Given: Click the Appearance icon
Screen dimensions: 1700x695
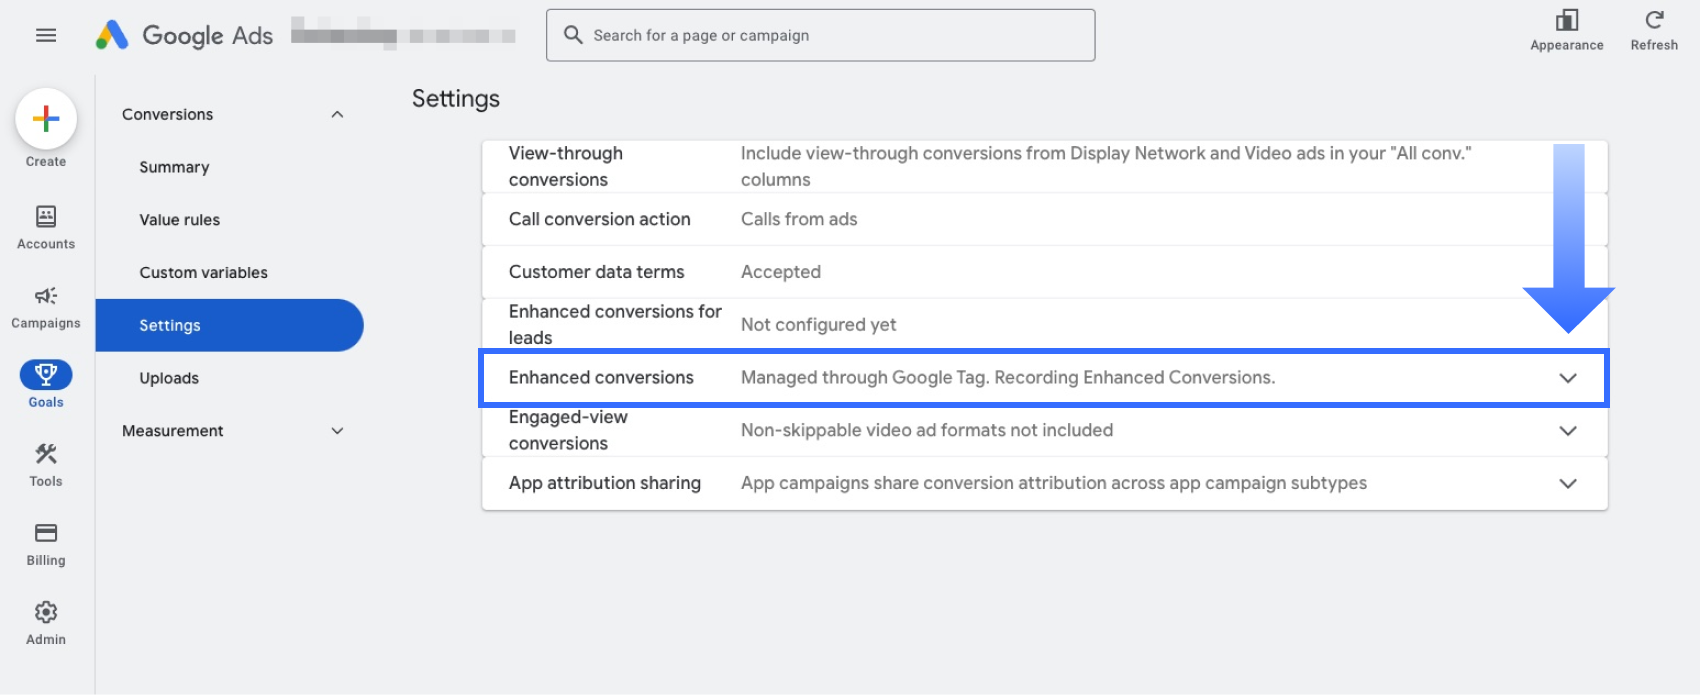Looking at the screenshot, I should click(x=1566, y=21).
